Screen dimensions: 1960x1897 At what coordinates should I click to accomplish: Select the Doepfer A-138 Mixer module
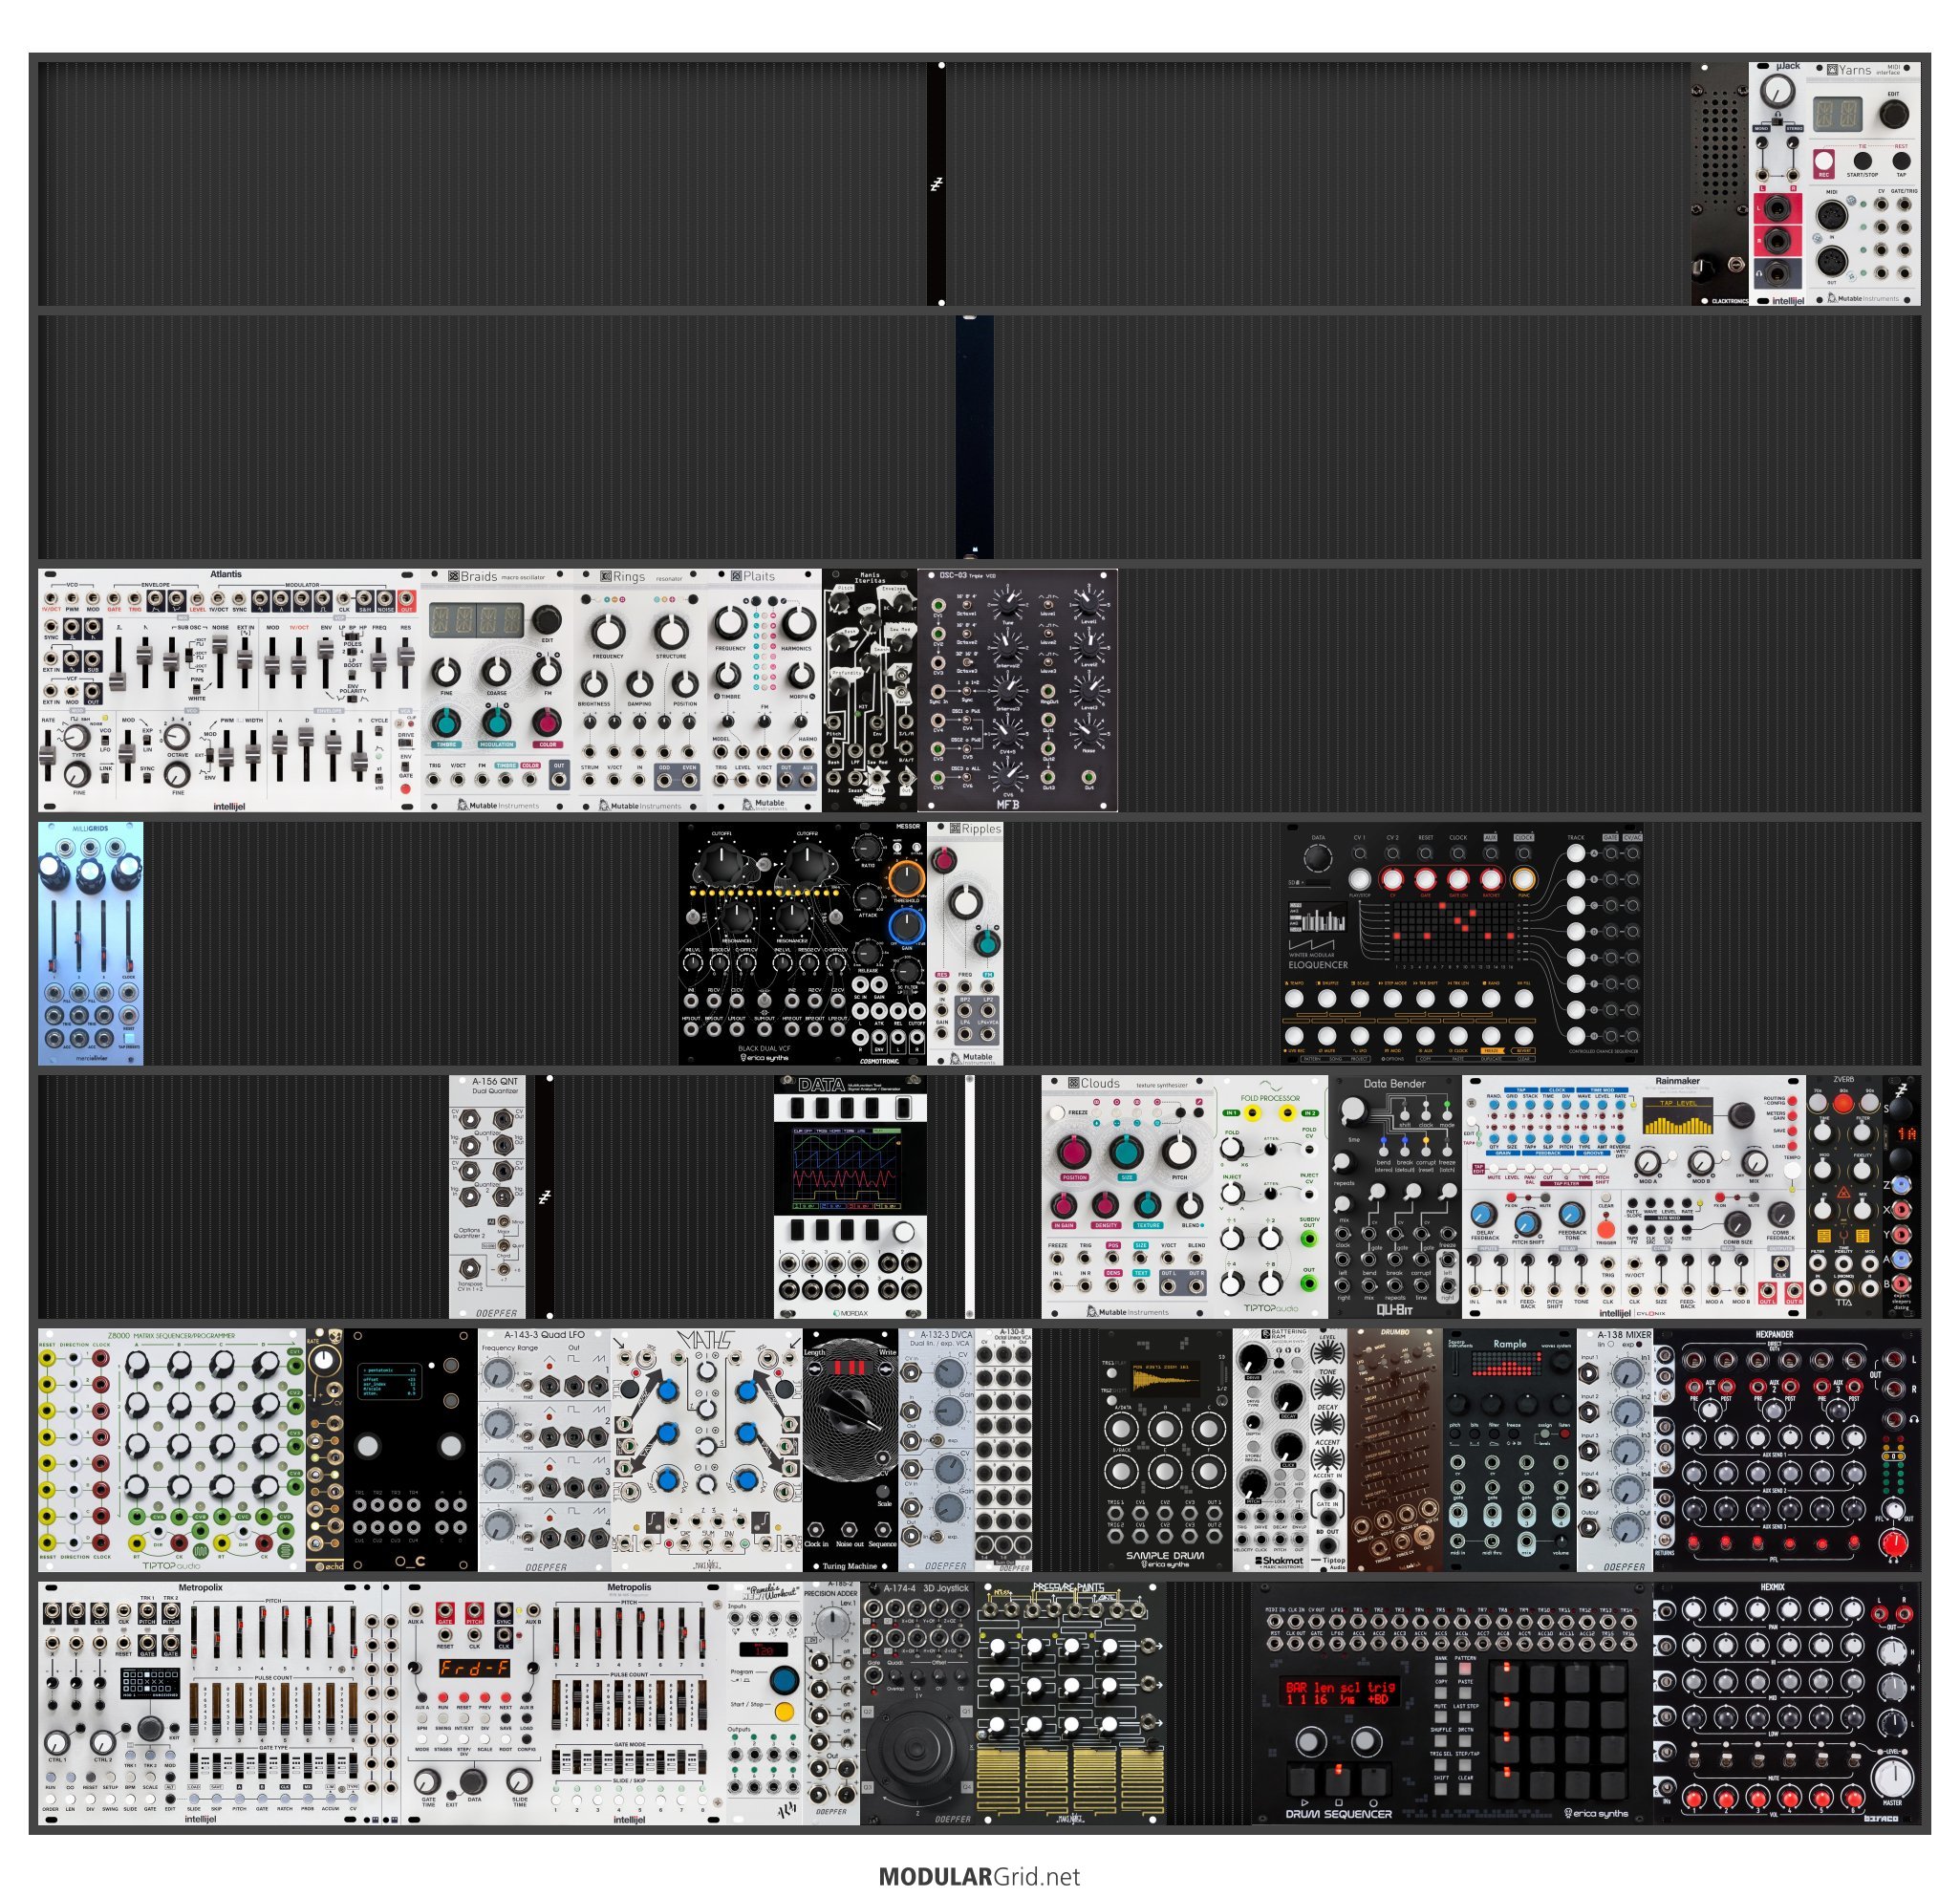[x=1615, y=1449]
